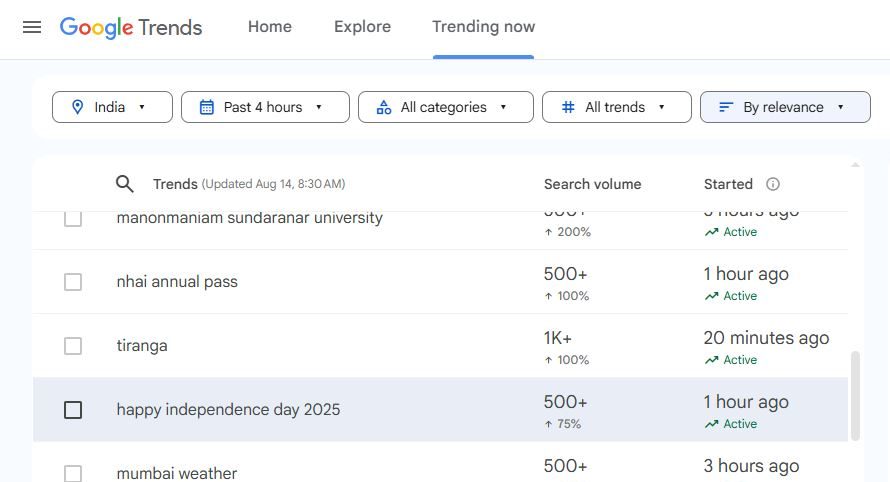This screenshot has height=482, width=890.
Task: Tick the checkbox for tiranga
Action: [73, 346]
